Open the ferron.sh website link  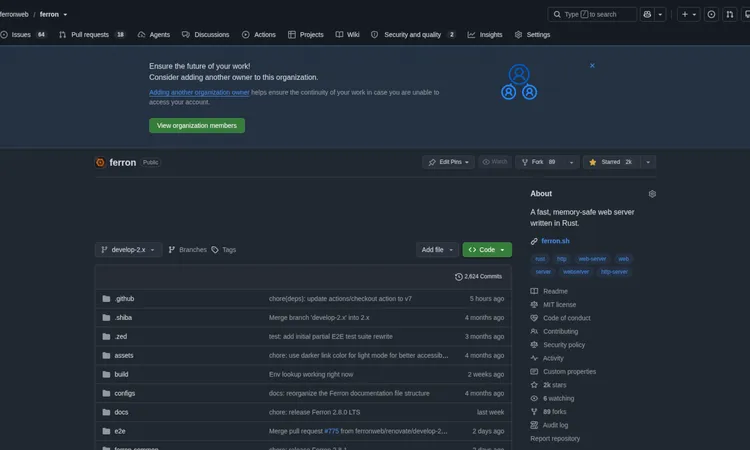[x=555, y=241]
